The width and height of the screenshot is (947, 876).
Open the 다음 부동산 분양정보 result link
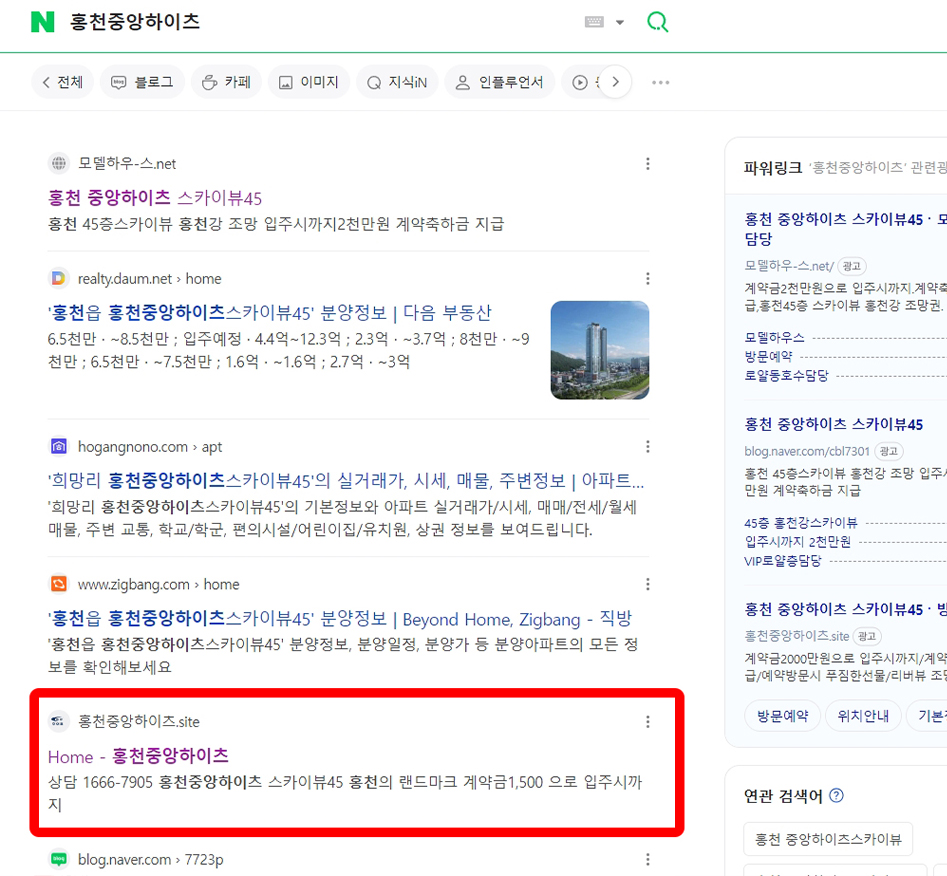pos(269,313)
